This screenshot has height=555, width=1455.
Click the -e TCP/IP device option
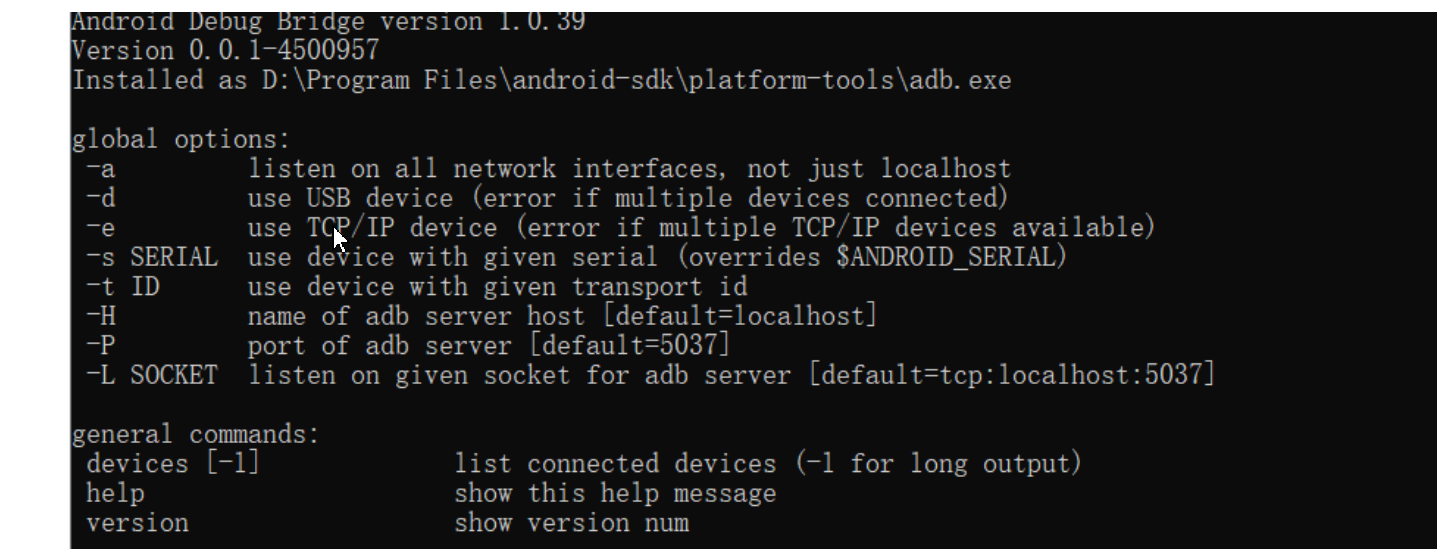coord(101,228)
